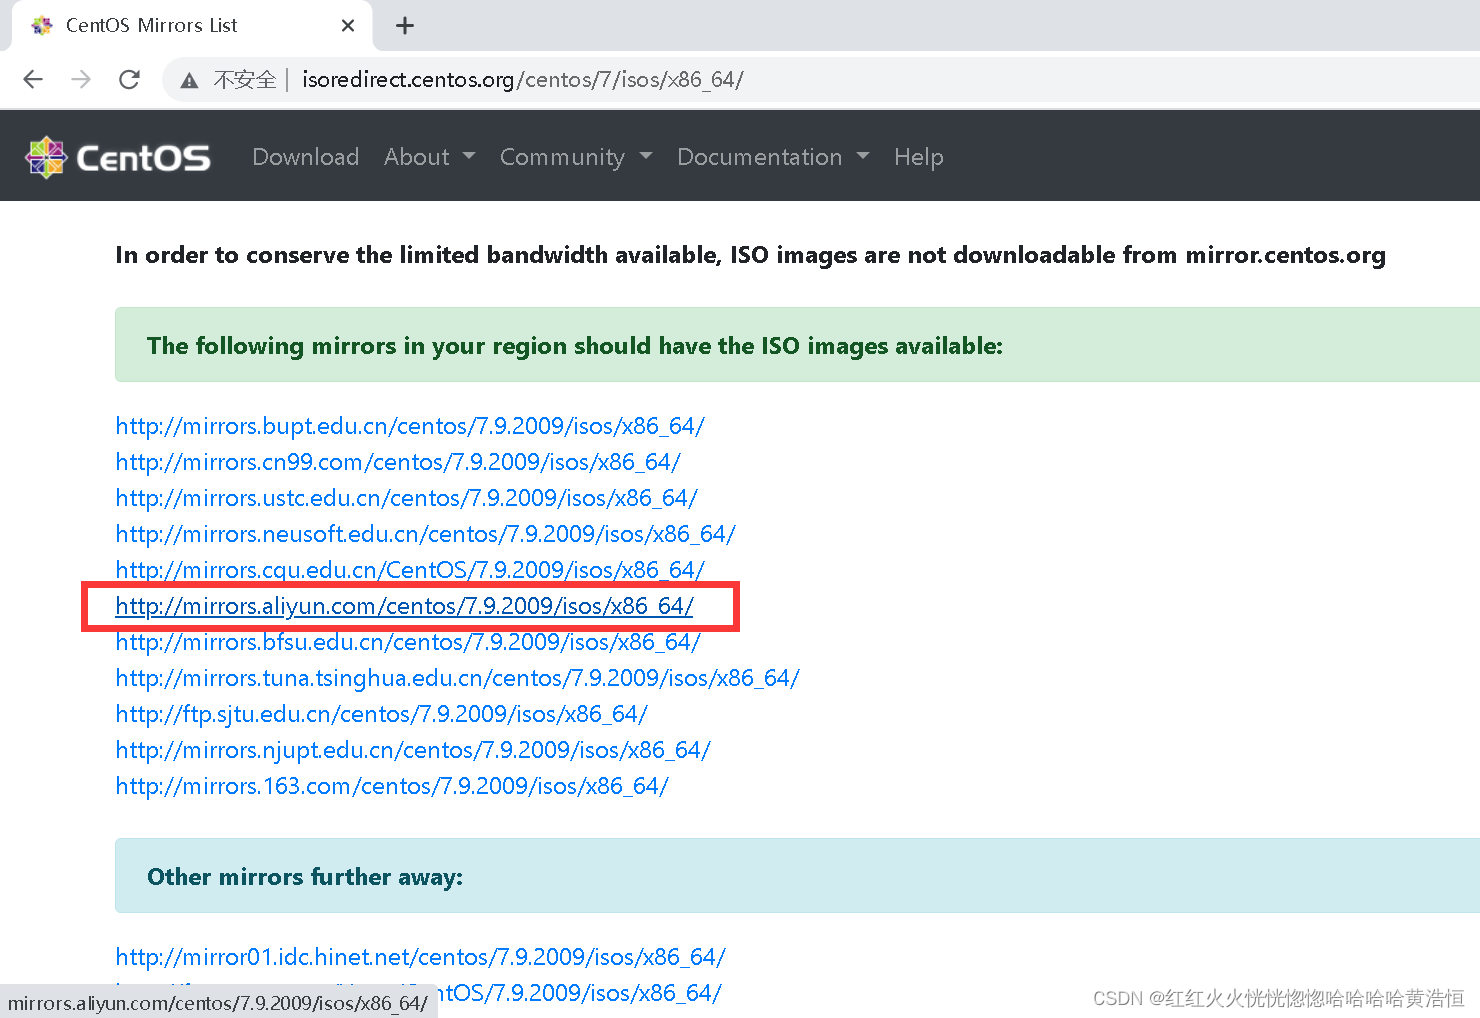
Task: Close the CentOS Mirrors List tab
Action: pos(348,26)
